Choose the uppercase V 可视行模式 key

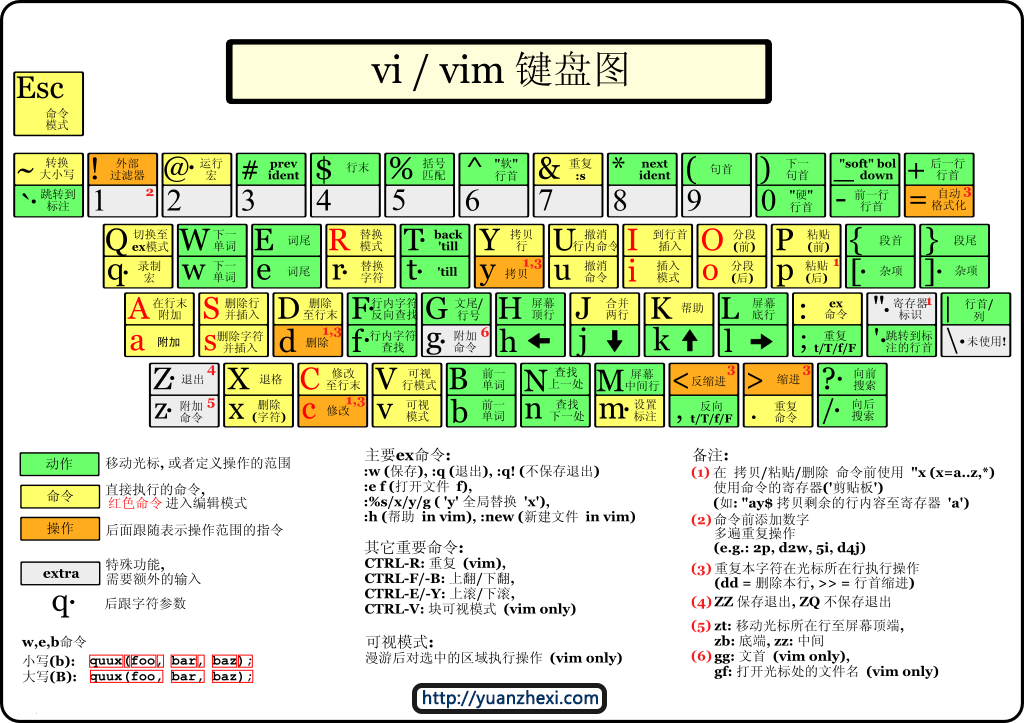(407, 379)
